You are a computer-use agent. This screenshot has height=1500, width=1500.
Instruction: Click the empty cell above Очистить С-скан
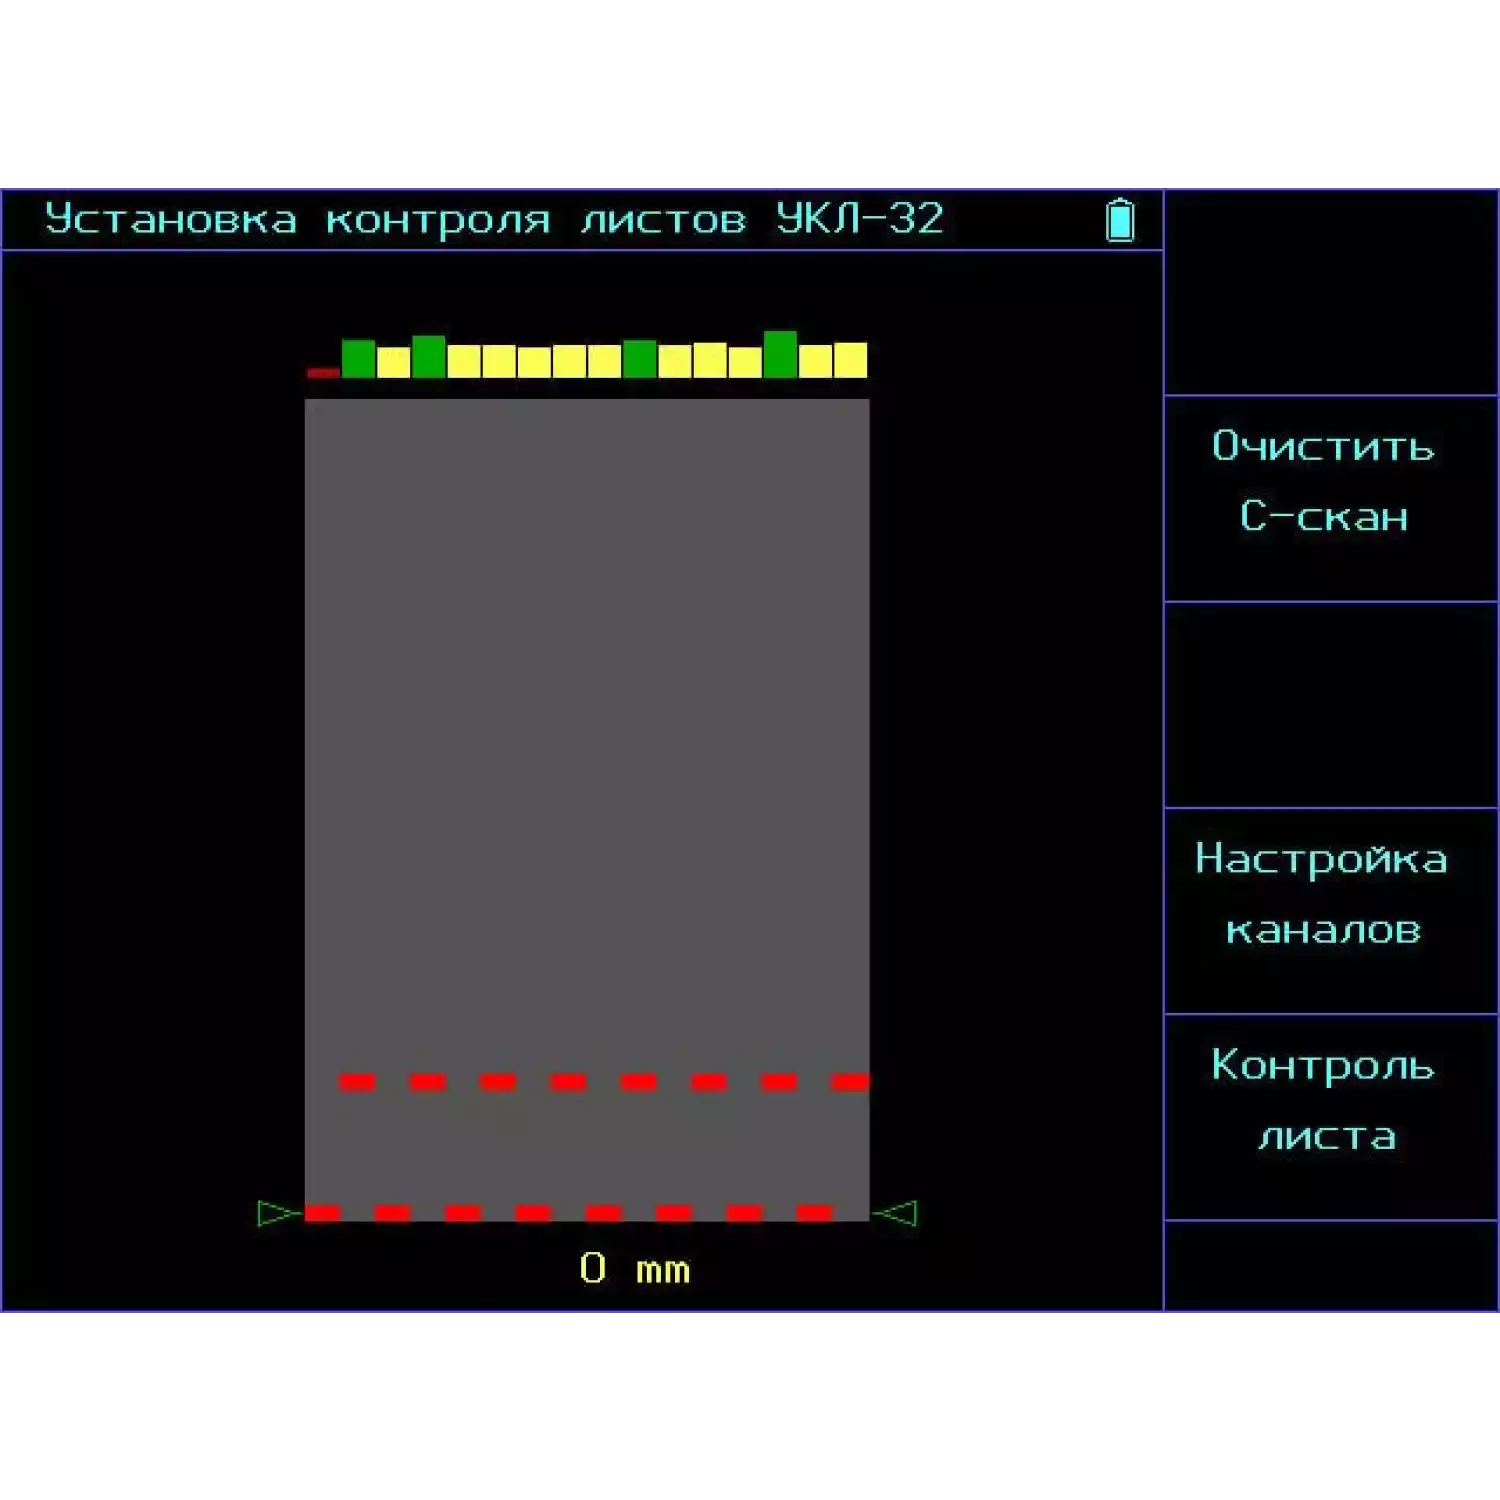tap(1330, 292)
